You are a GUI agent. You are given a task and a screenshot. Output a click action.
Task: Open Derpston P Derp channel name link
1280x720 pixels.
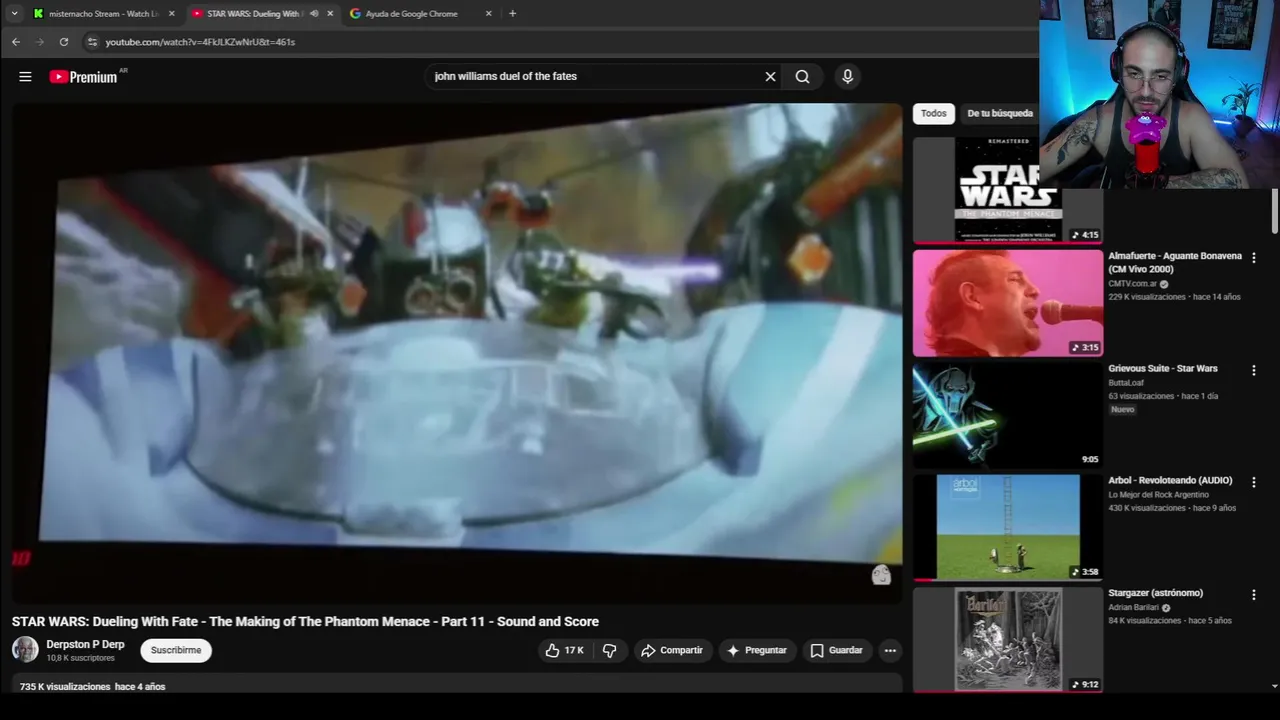[x=85, y=644]
